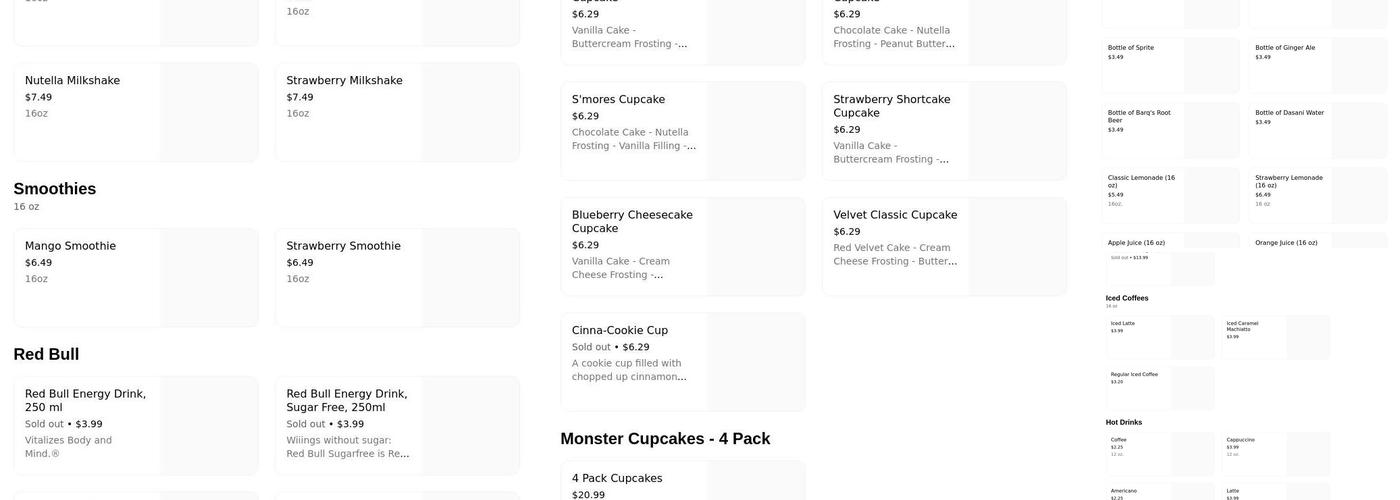Select the Regular Iced Coffee item
This screenshot has height=500, width=1400.
click(x=1160, y=388)
